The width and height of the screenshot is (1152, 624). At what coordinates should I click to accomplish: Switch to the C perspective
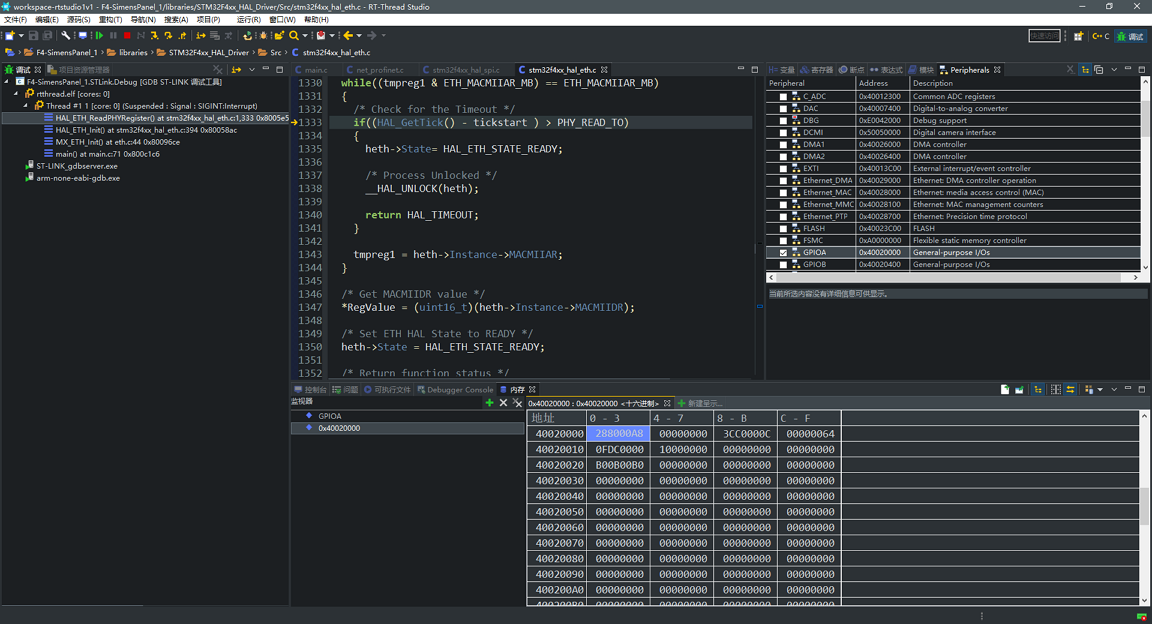coord(1101,36)
